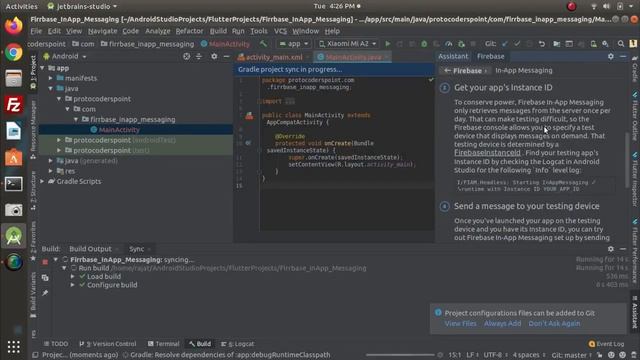Expand the manifests folder

coord(51,78)
